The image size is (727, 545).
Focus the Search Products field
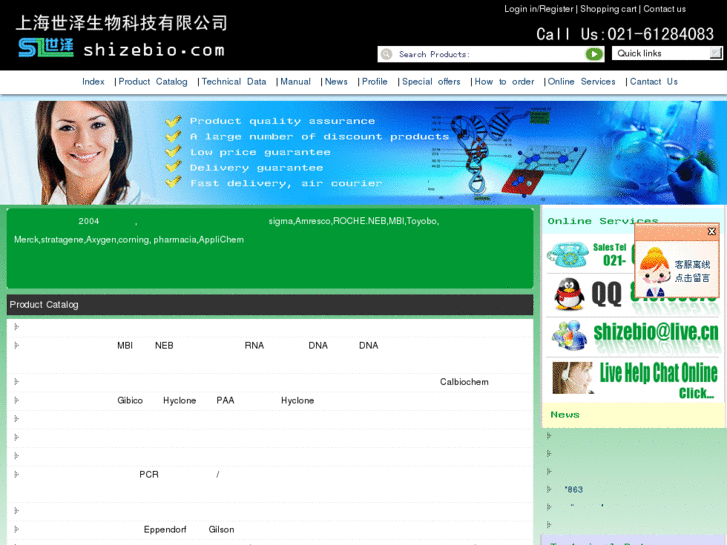pyautogui.click(x=490, y=54)
